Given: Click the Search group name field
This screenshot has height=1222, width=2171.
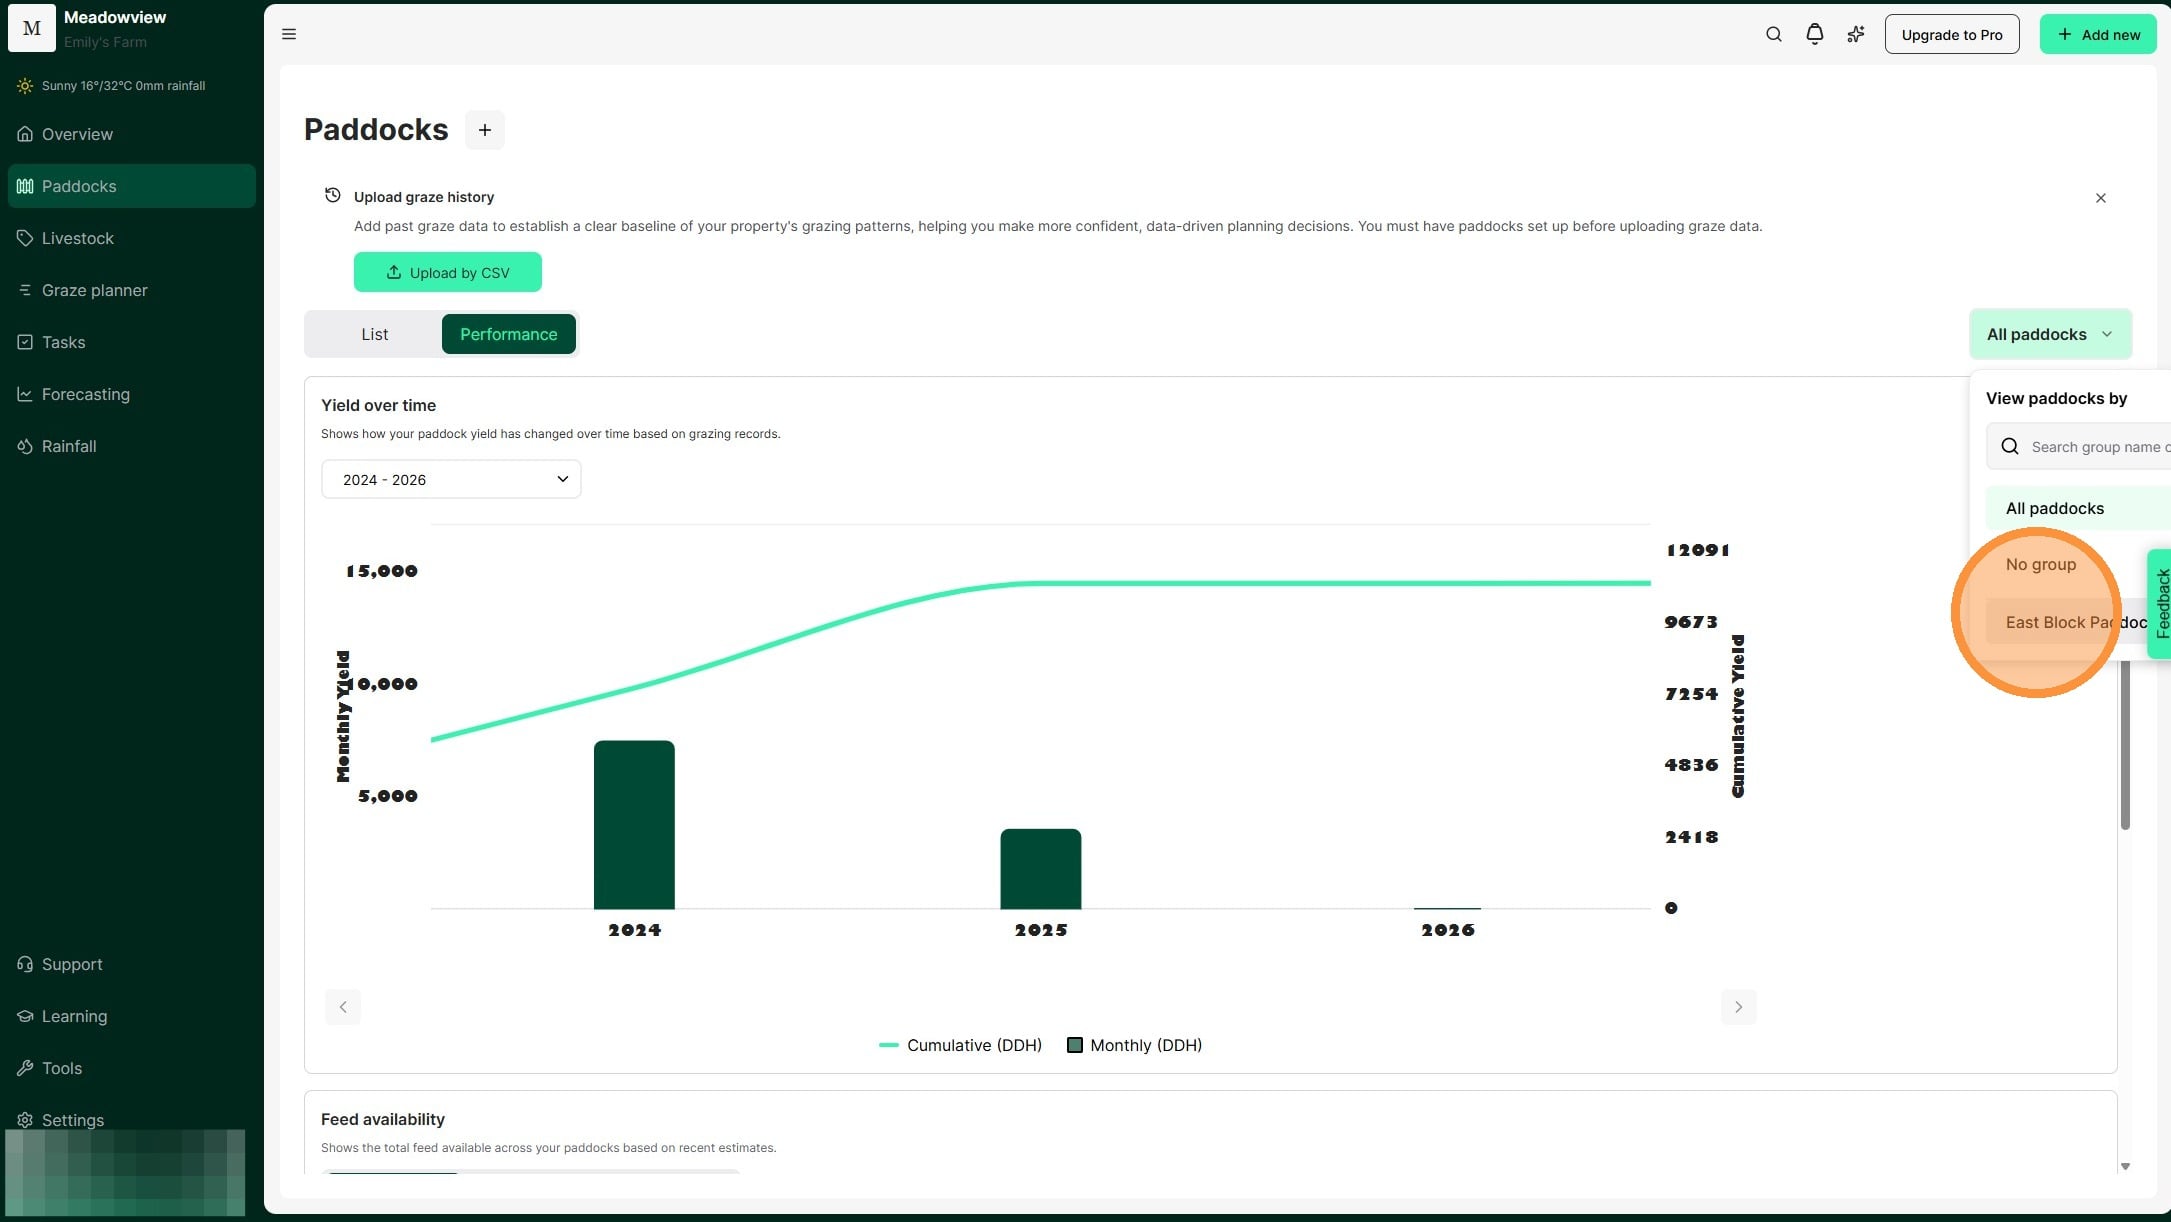Looking at the screenshot, I should (x=2090, y=447).
